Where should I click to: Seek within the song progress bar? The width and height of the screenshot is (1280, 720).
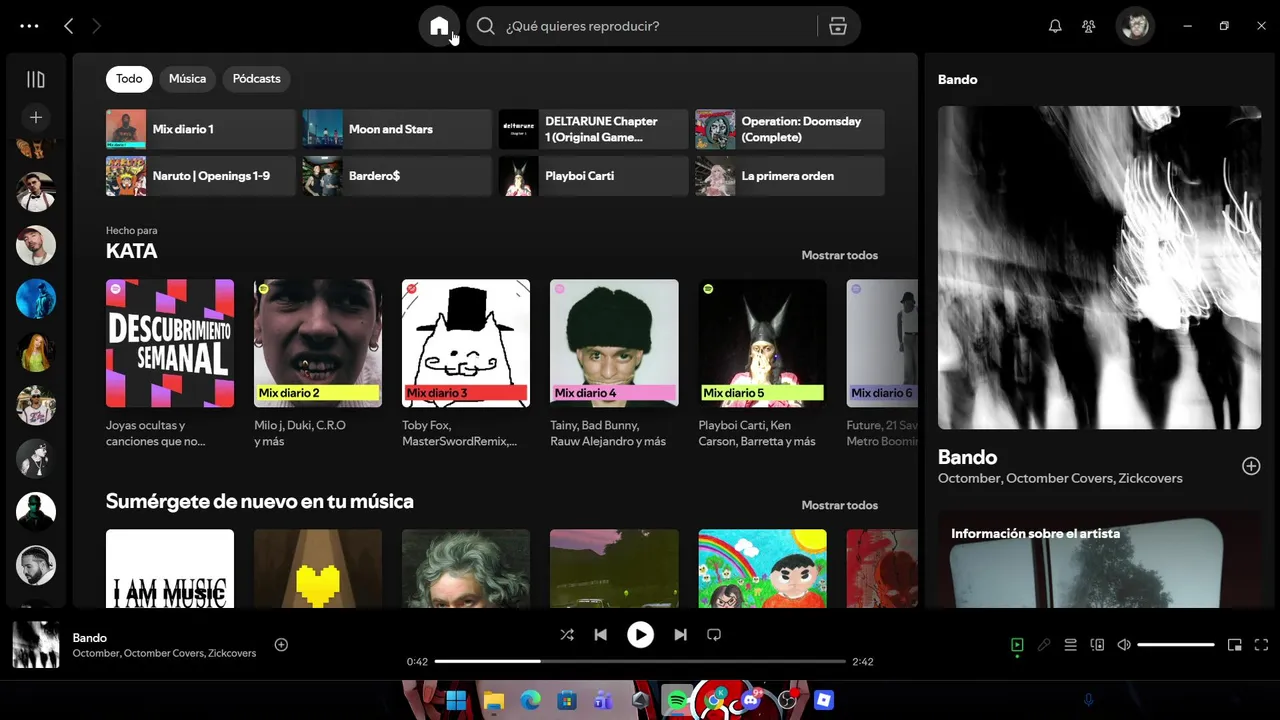point(640,661)
